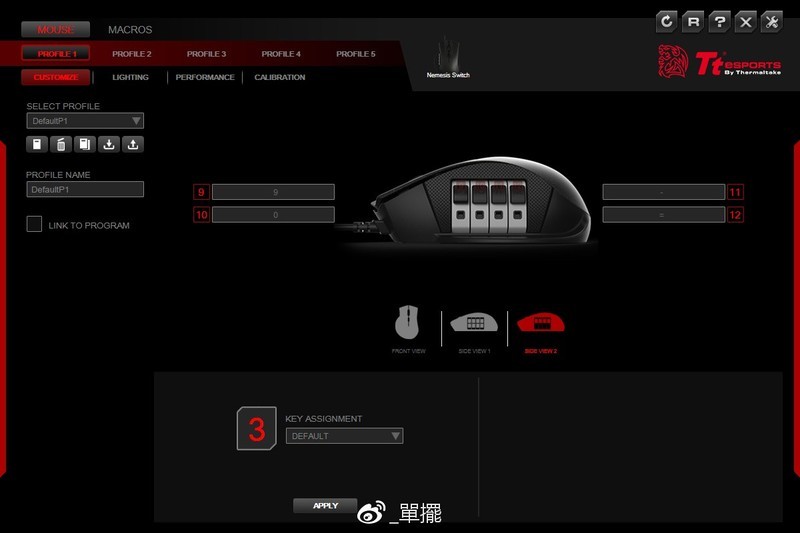Open the PERFORMANCE section
Image resolution: width=800 pixels, height=533 pixels.
pos(205,77)
